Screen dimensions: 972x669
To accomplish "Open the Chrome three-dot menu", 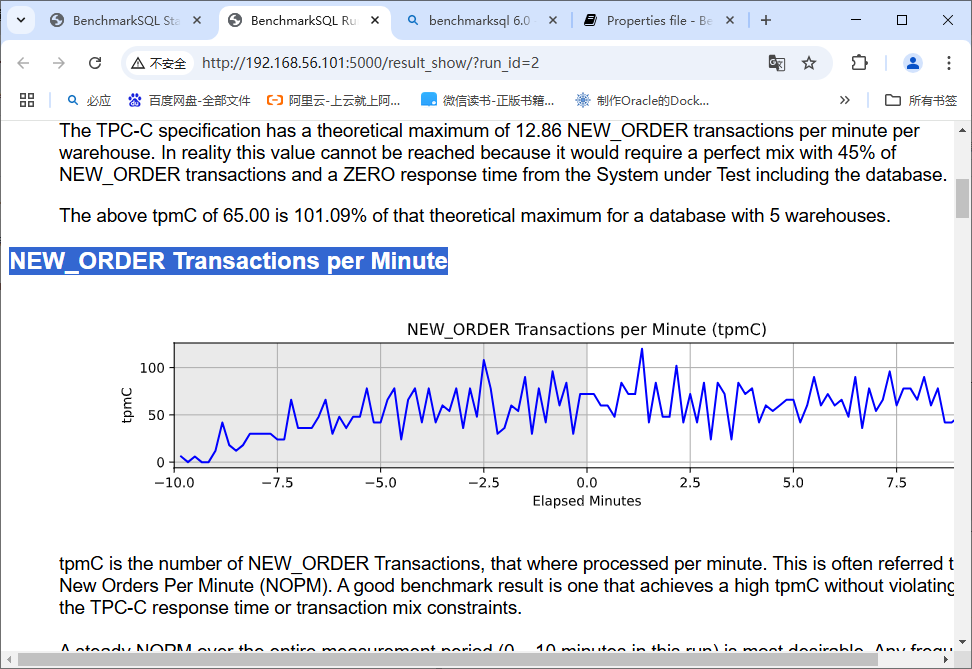I will [x=948, y=63].
